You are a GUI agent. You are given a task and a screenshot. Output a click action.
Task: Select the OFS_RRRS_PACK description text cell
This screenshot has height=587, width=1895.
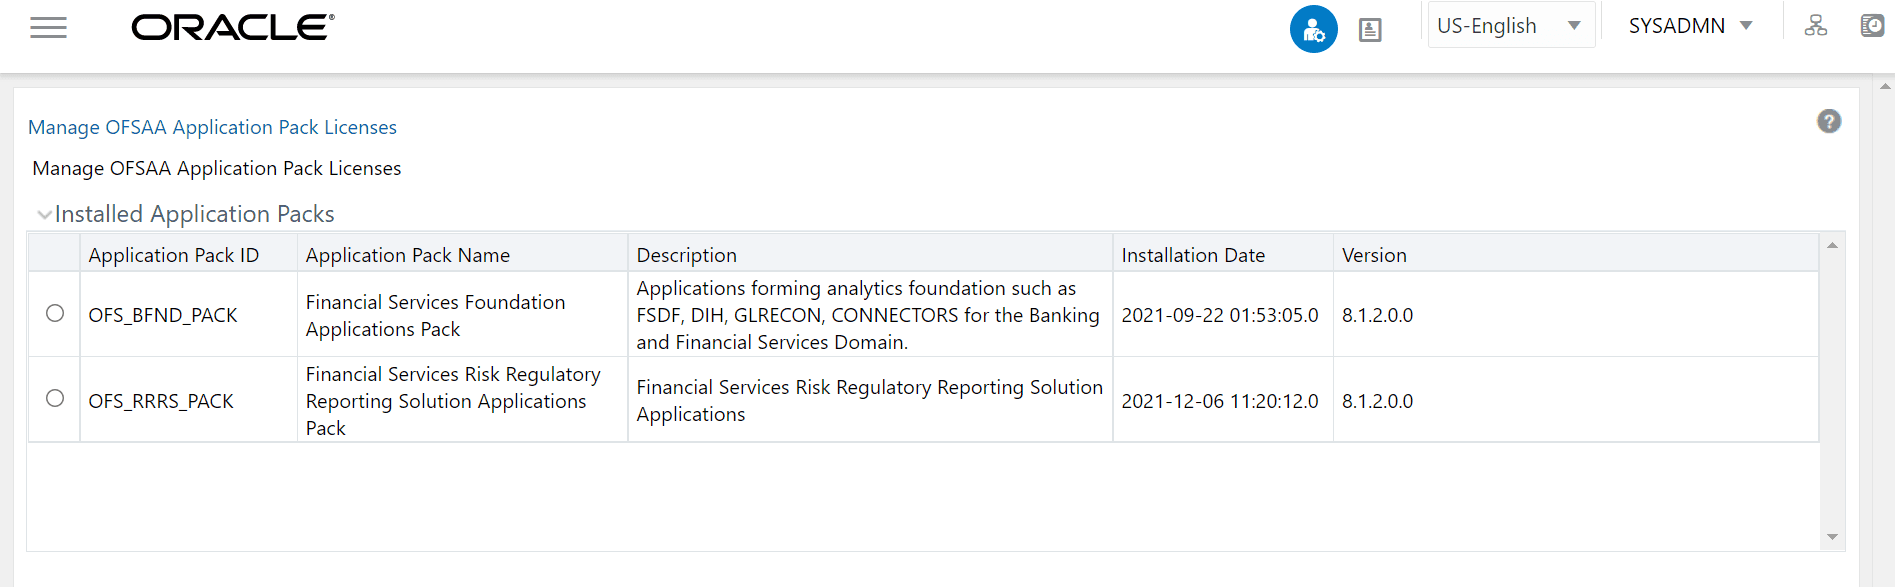coord(868,400)
